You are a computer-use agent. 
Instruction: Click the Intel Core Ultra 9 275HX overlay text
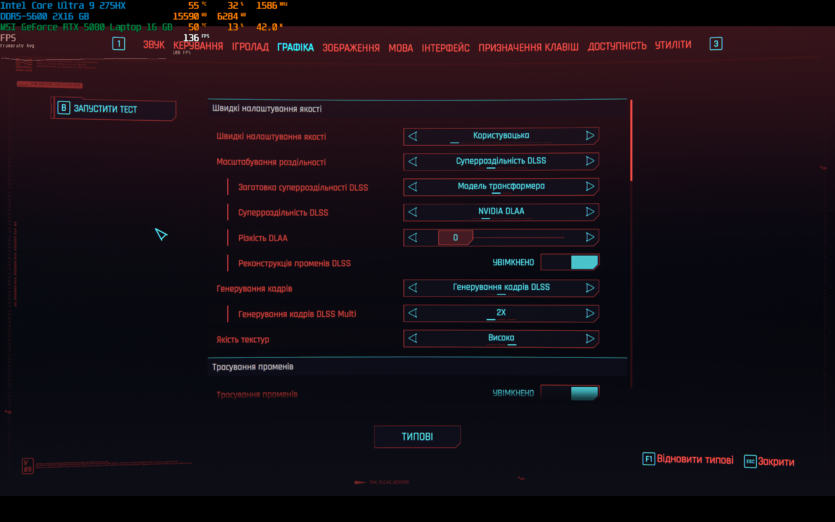coord(63,6)
